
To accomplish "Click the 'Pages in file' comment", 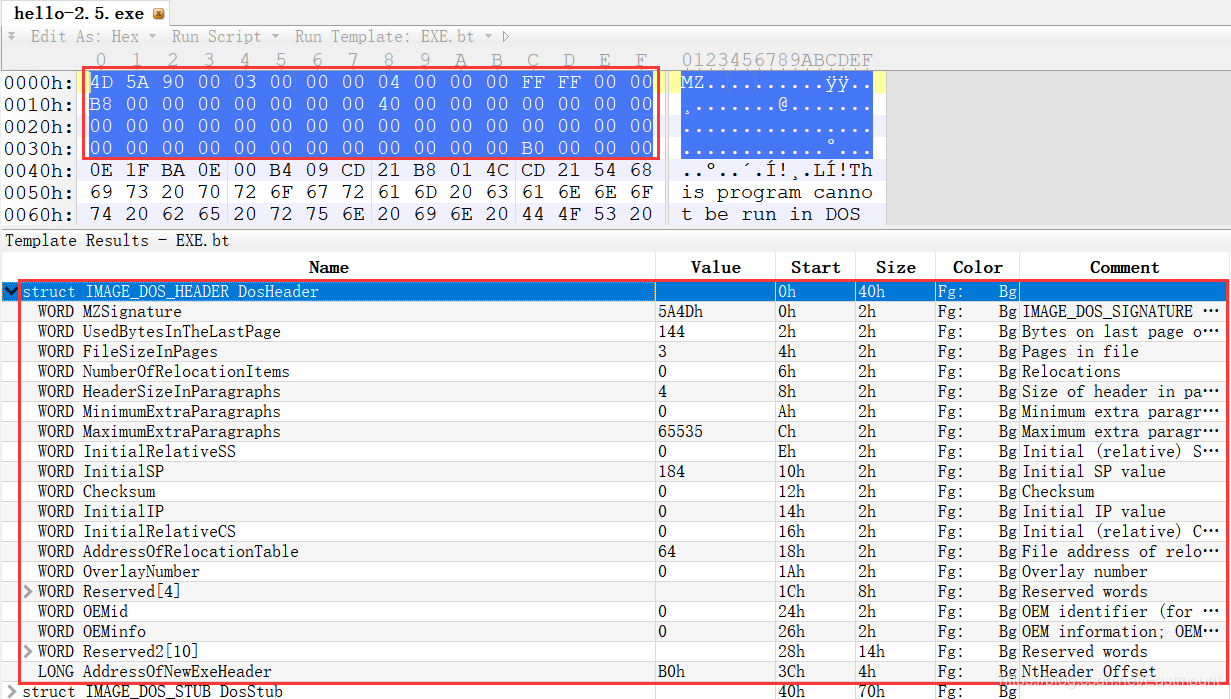I will click(x=1080, y=352).
